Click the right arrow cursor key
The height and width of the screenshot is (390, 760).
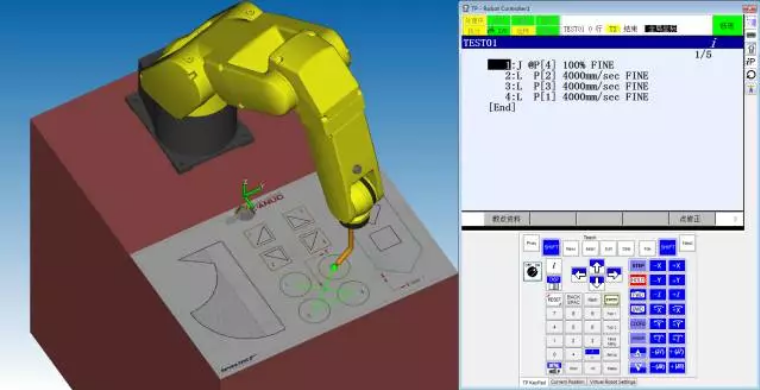[614, 274]
